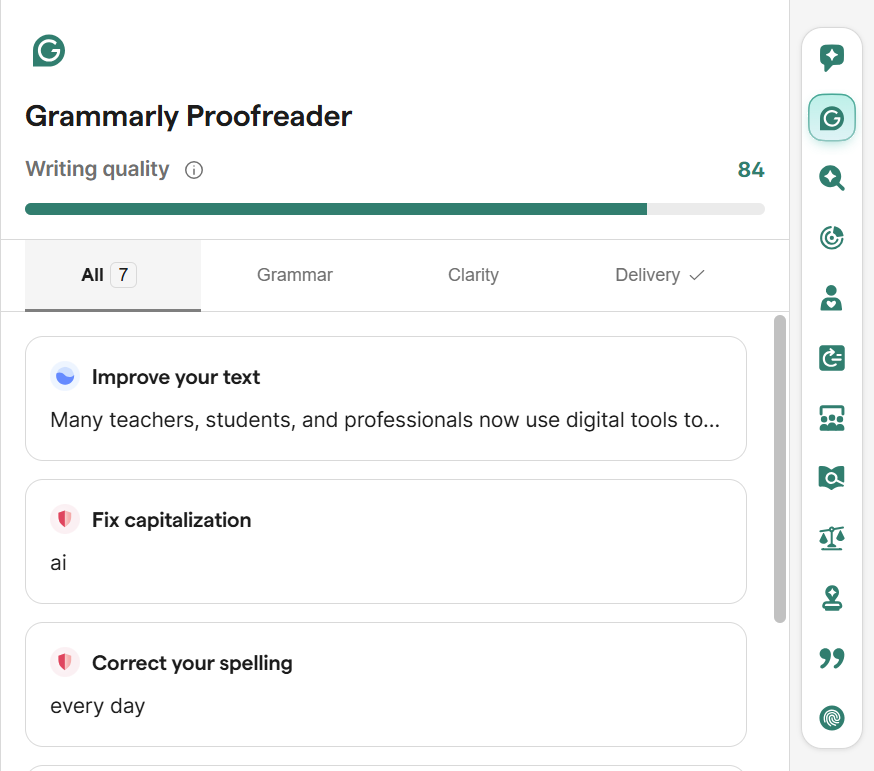Select the Grammarly Proofreader sidebar icon
The width and height of the screenshot is (874, 771).
[x=831, y=119]
